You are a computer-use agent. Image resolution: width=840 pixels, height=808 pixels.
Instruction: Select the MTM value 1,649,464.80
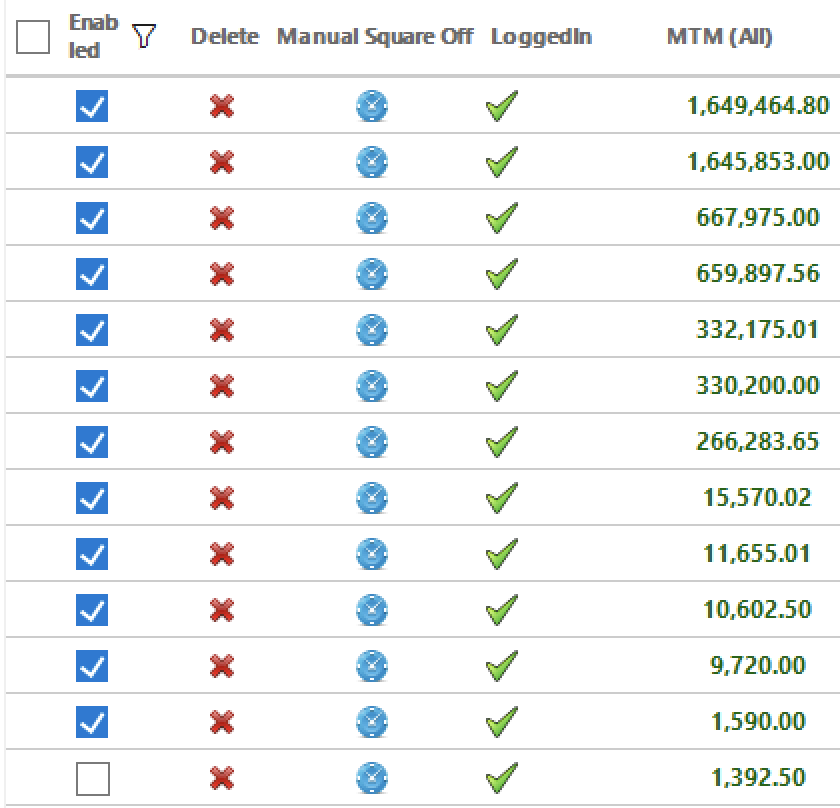click(758, 106)
